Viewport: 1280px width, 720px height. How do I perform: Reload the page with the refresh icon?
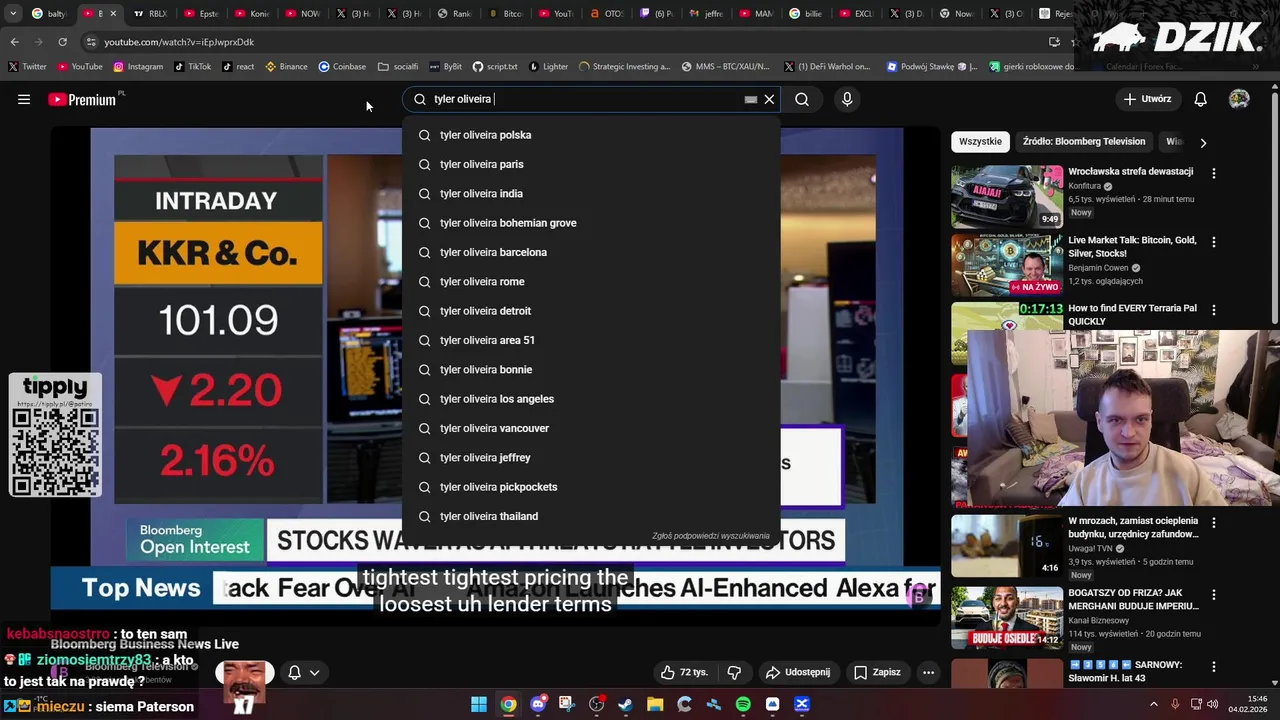point(62,42)
